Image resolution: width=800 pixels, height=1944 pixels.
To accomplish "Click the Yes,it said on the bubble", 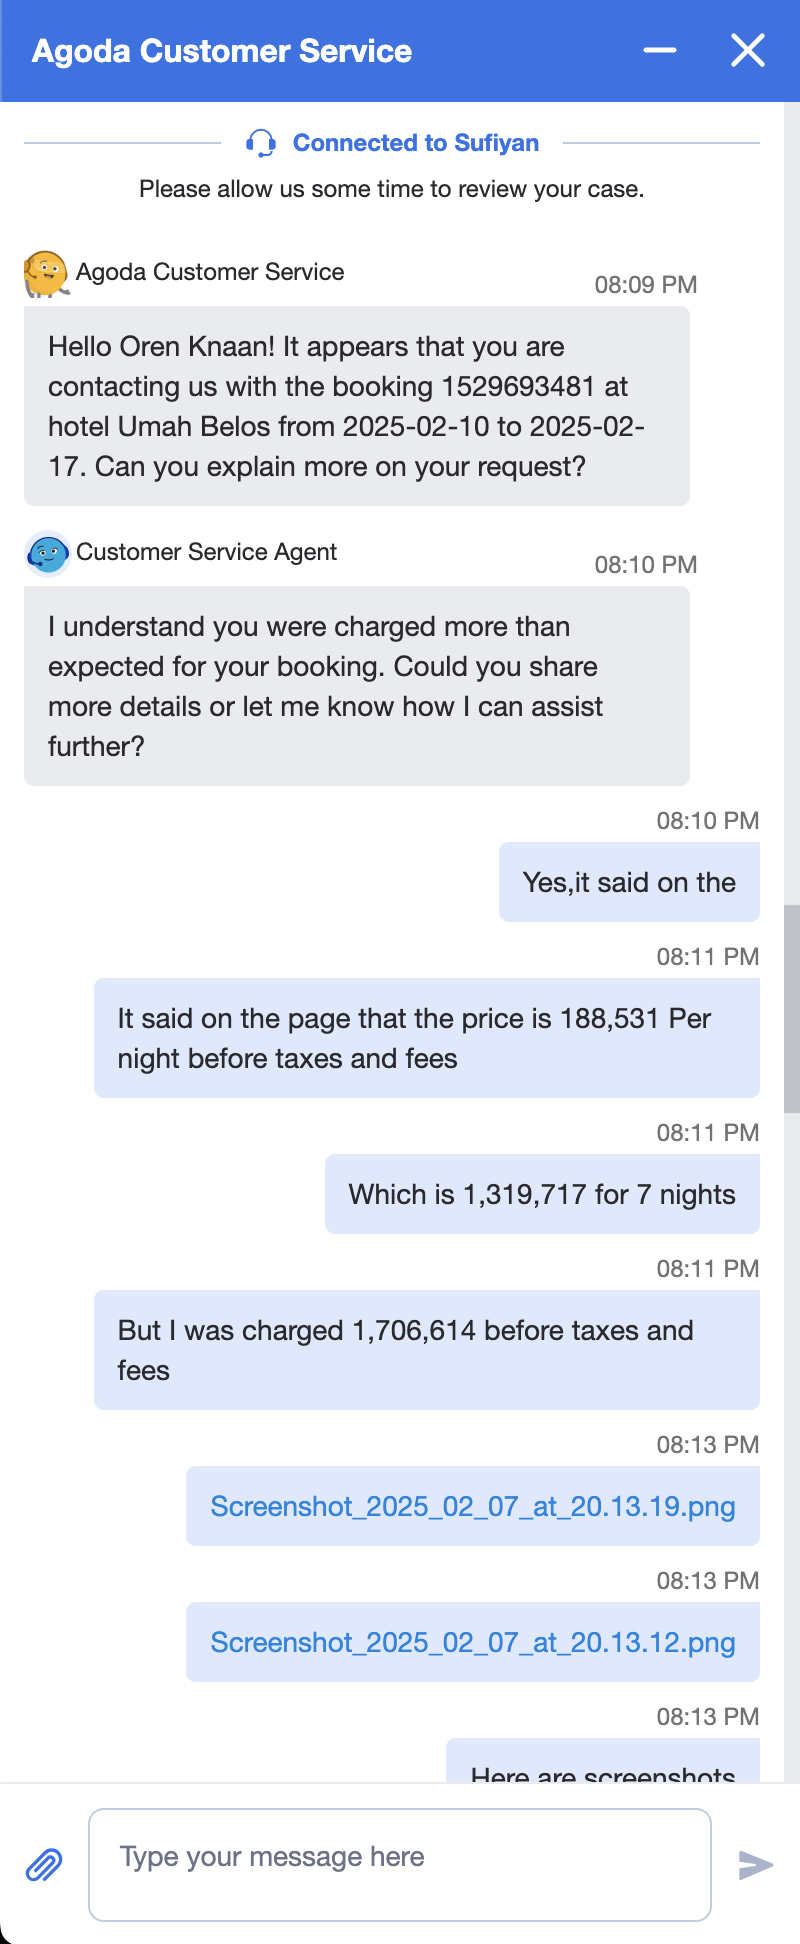I will [x=629, y=882].
